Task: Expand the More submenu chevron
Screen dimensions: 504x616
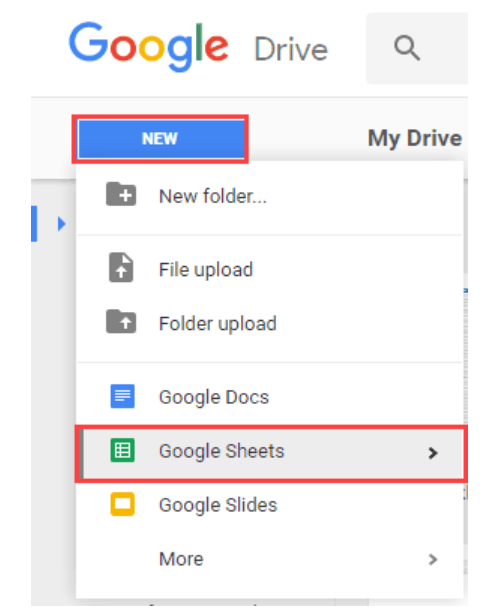Action: (x=433, y=559)
